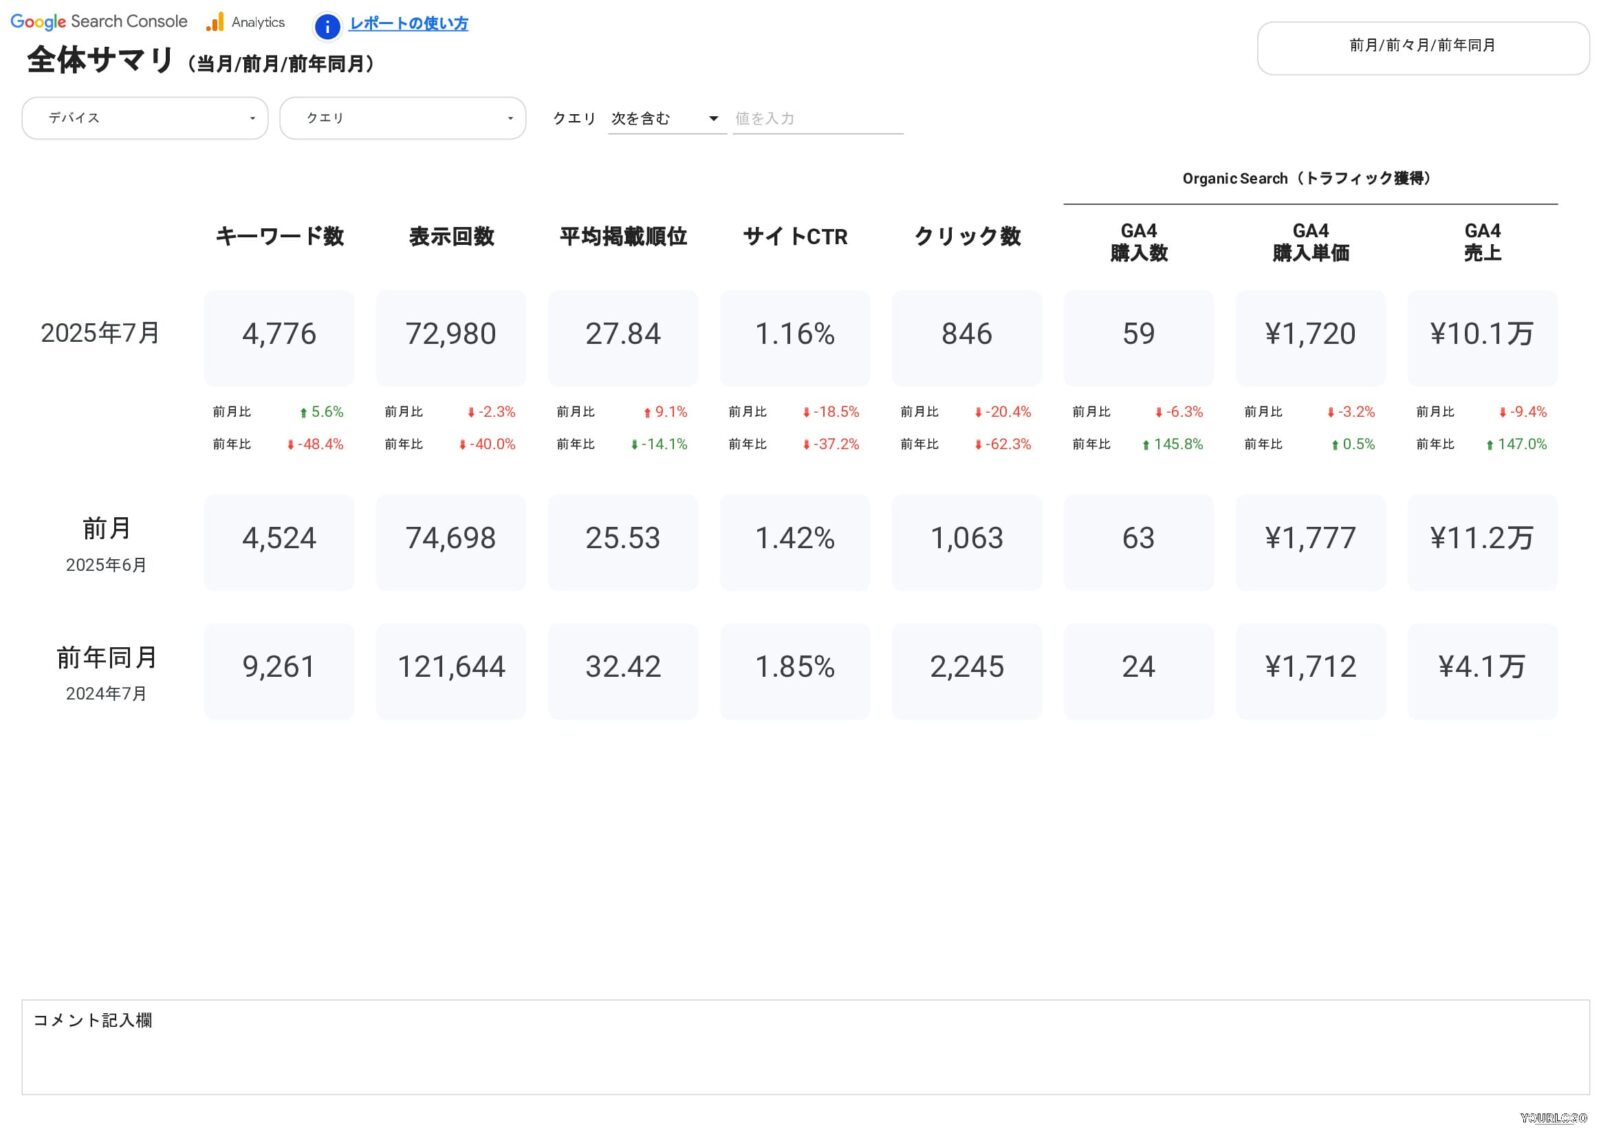Select the 前年同月 121,644 impressions card
The image size is (1612, 1139).
tap(451, 668)
